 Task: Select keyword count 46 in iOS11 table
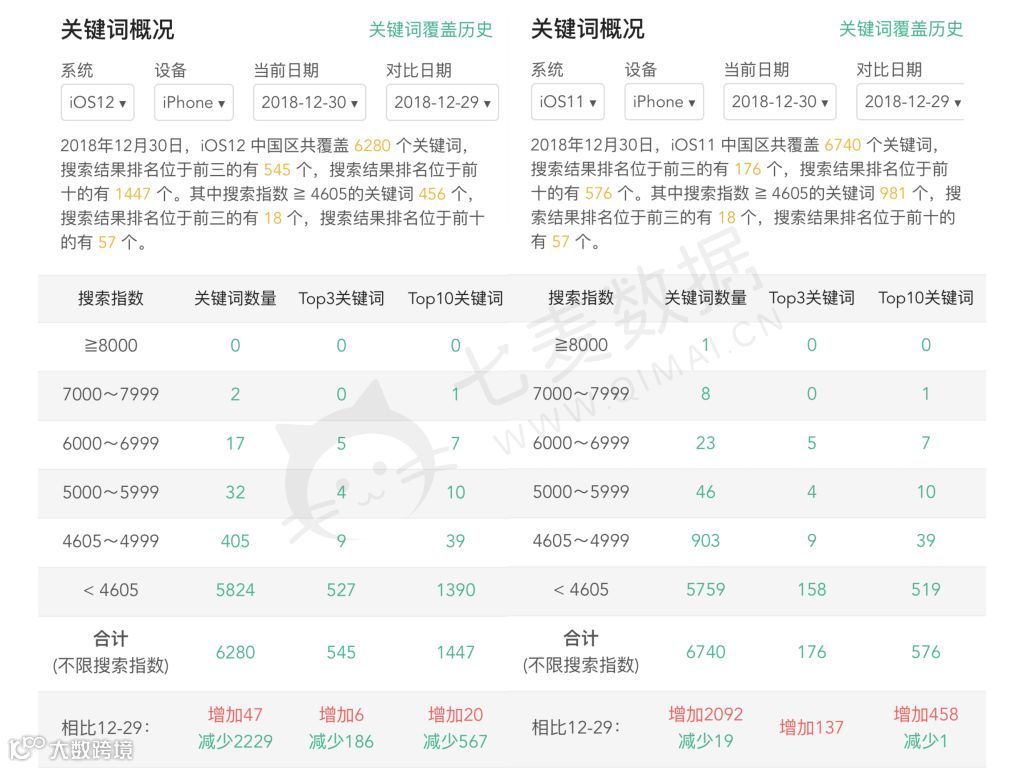pyautogui.click(x=705, y=492)
